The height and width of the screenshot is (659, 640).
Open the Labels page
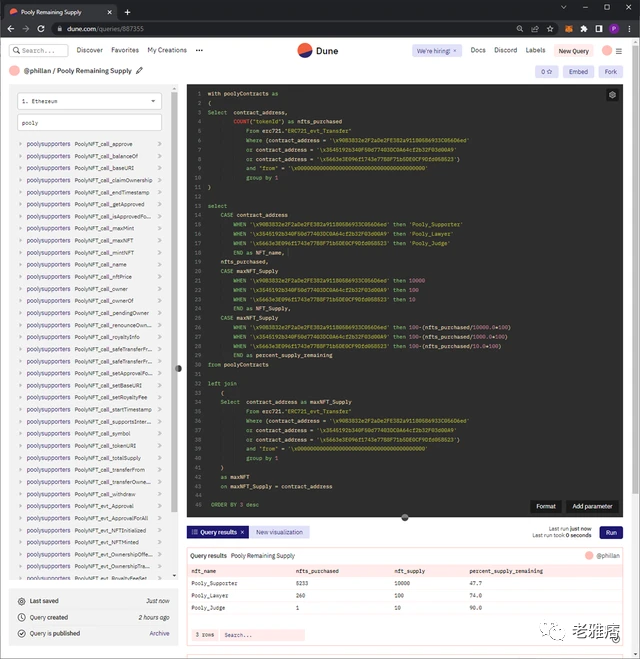535,50
